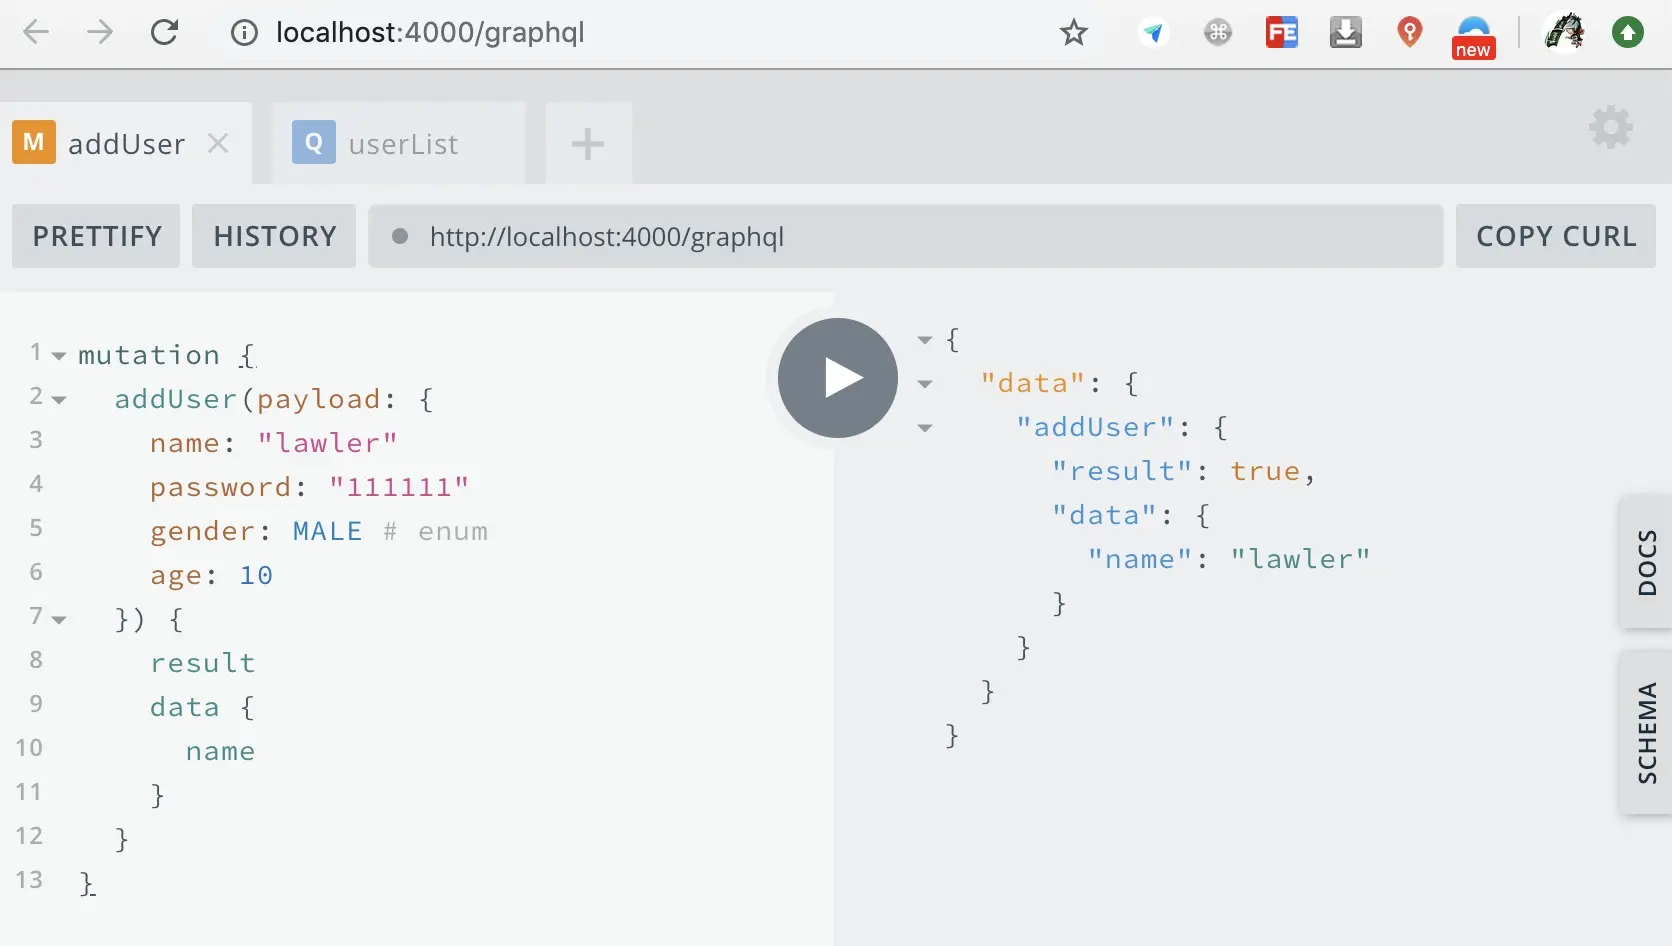Run the mutation with the play button

(838, 378)
